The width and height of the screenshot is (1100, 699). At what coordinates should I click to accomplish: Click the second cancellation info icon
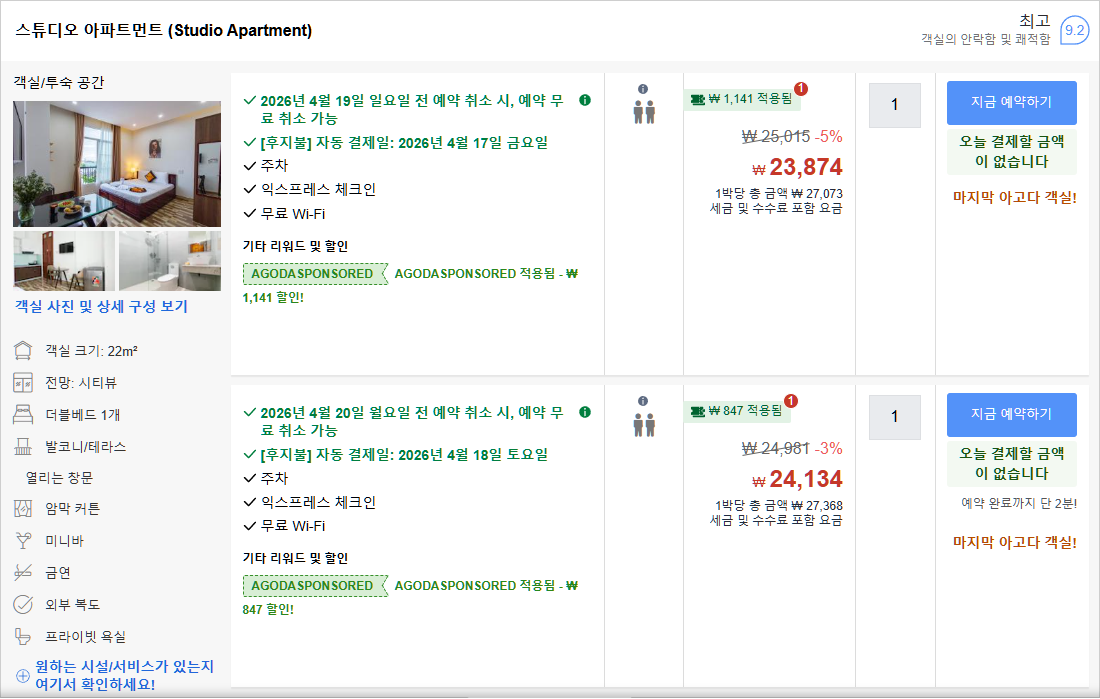pos(585,412)
